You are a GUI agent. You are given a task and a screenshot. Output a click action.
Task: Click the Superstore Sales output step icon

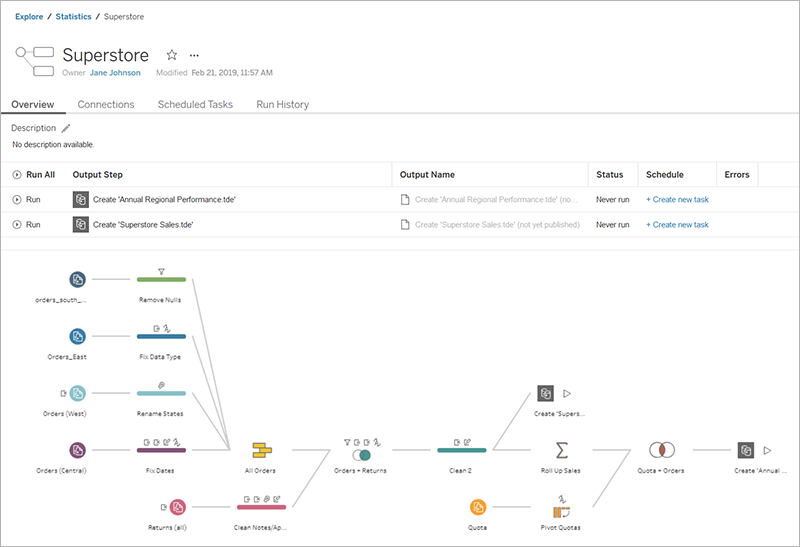point(81,225)
